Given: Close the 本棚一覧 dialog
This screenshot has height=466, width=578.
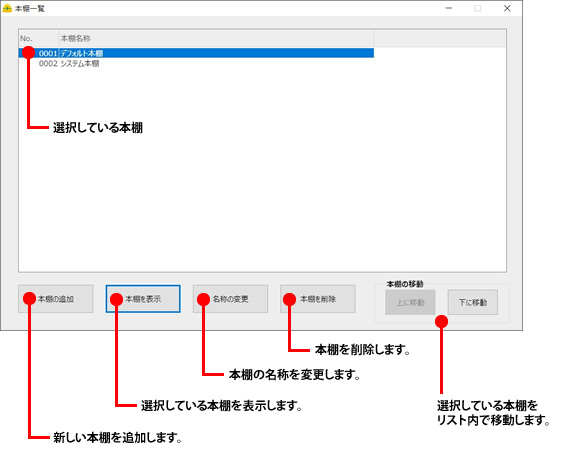Looking at the screenshot, I should [507, 8].
